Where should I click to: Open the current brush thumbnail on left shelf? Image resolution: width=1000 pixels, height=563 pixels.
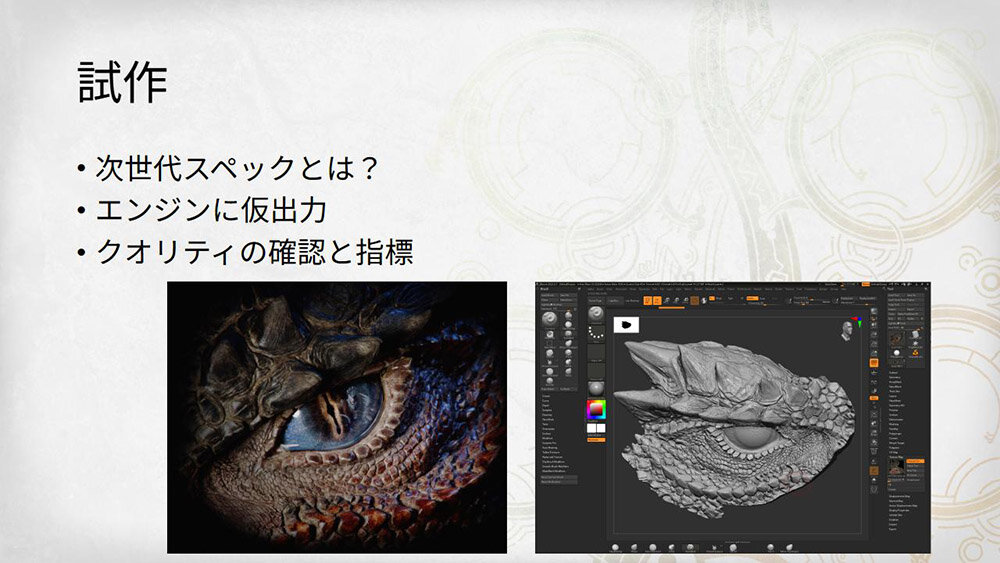tap(596, 313)
